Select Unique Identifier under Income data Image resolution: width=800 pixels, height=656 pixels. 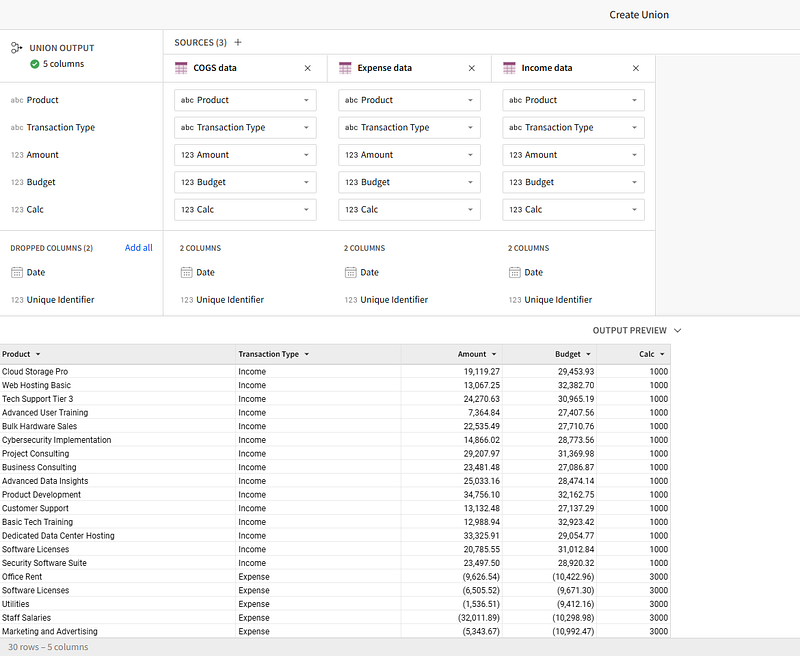click(558, 300)
